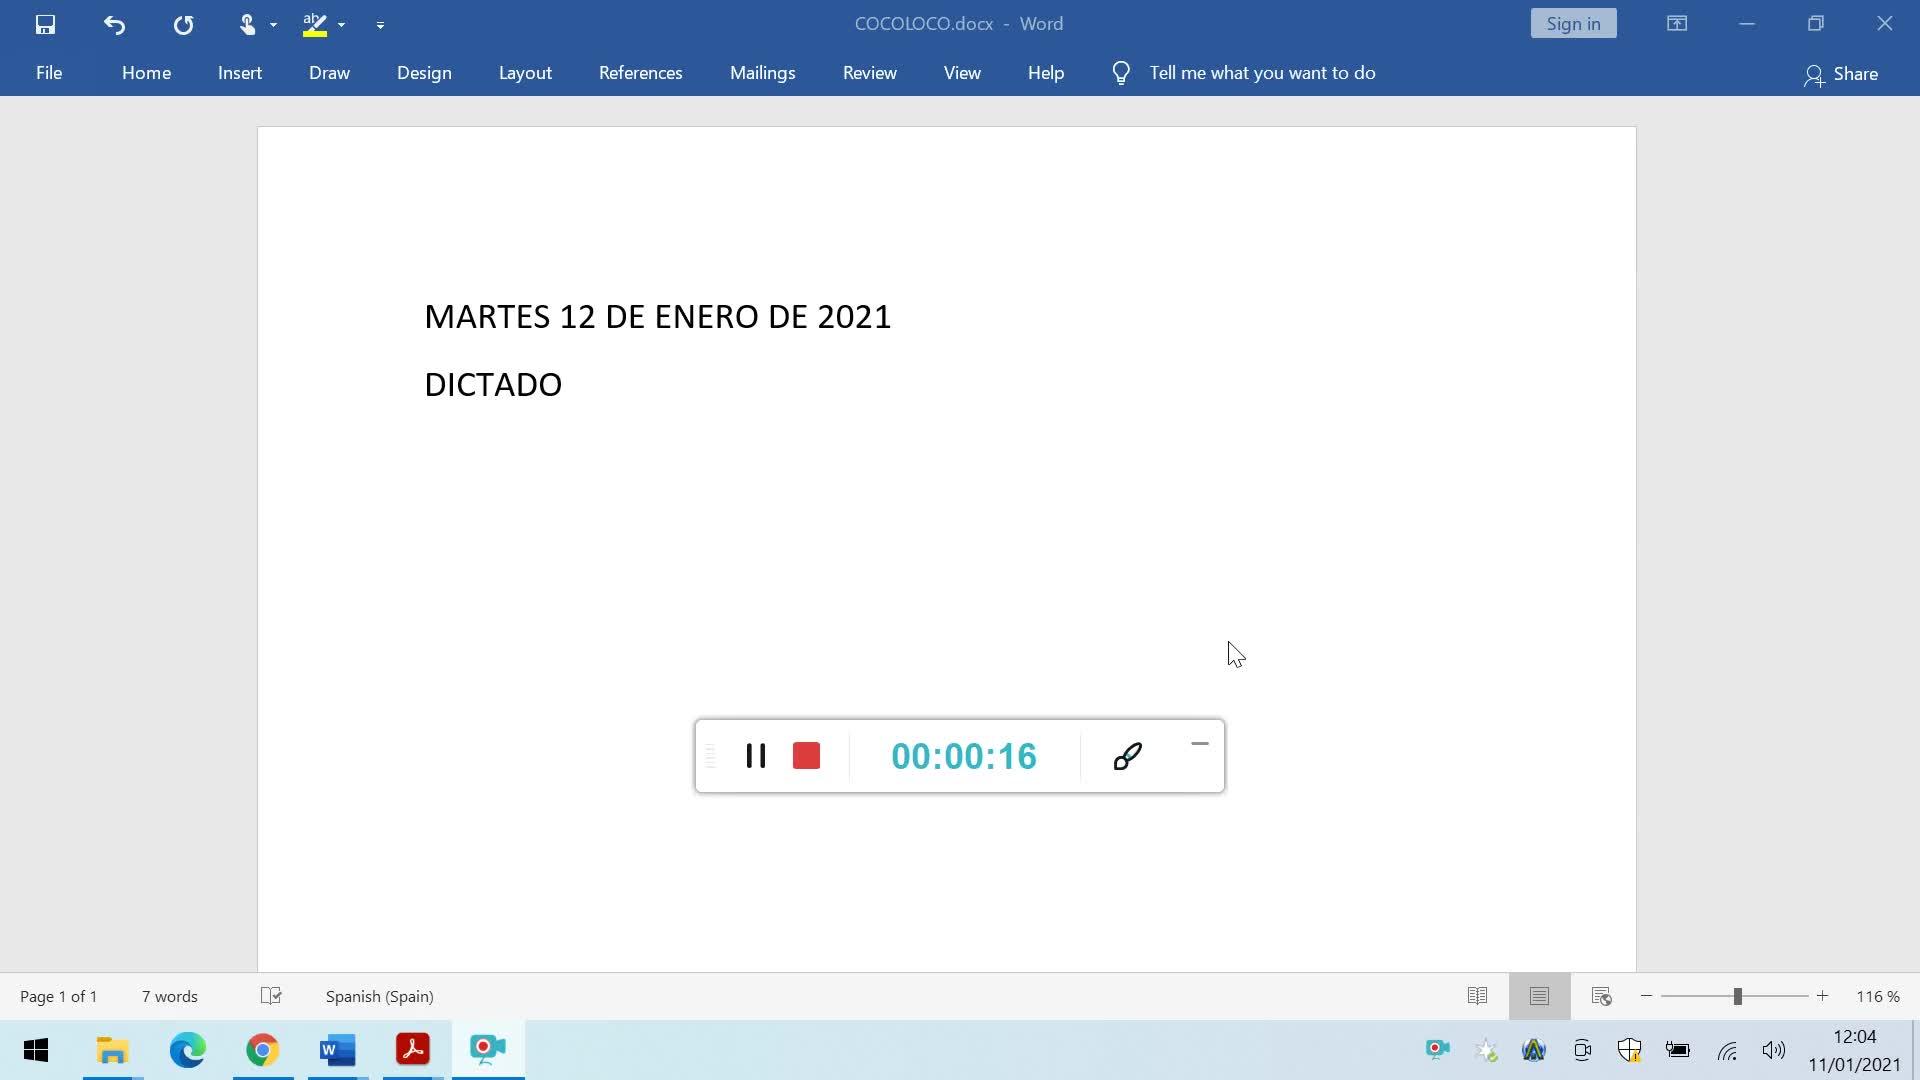Open the spelling and proofing status icon

point(271,996)
